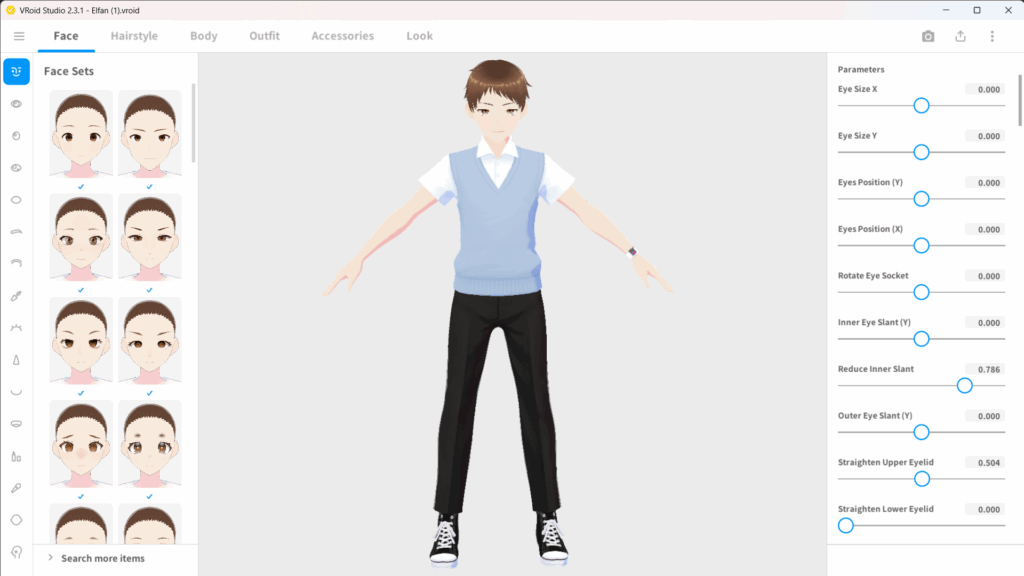Viewport: 1024px width, 576px height.
Task: Switch to the Hairstyle tab
Action: [x=134, y=36]
